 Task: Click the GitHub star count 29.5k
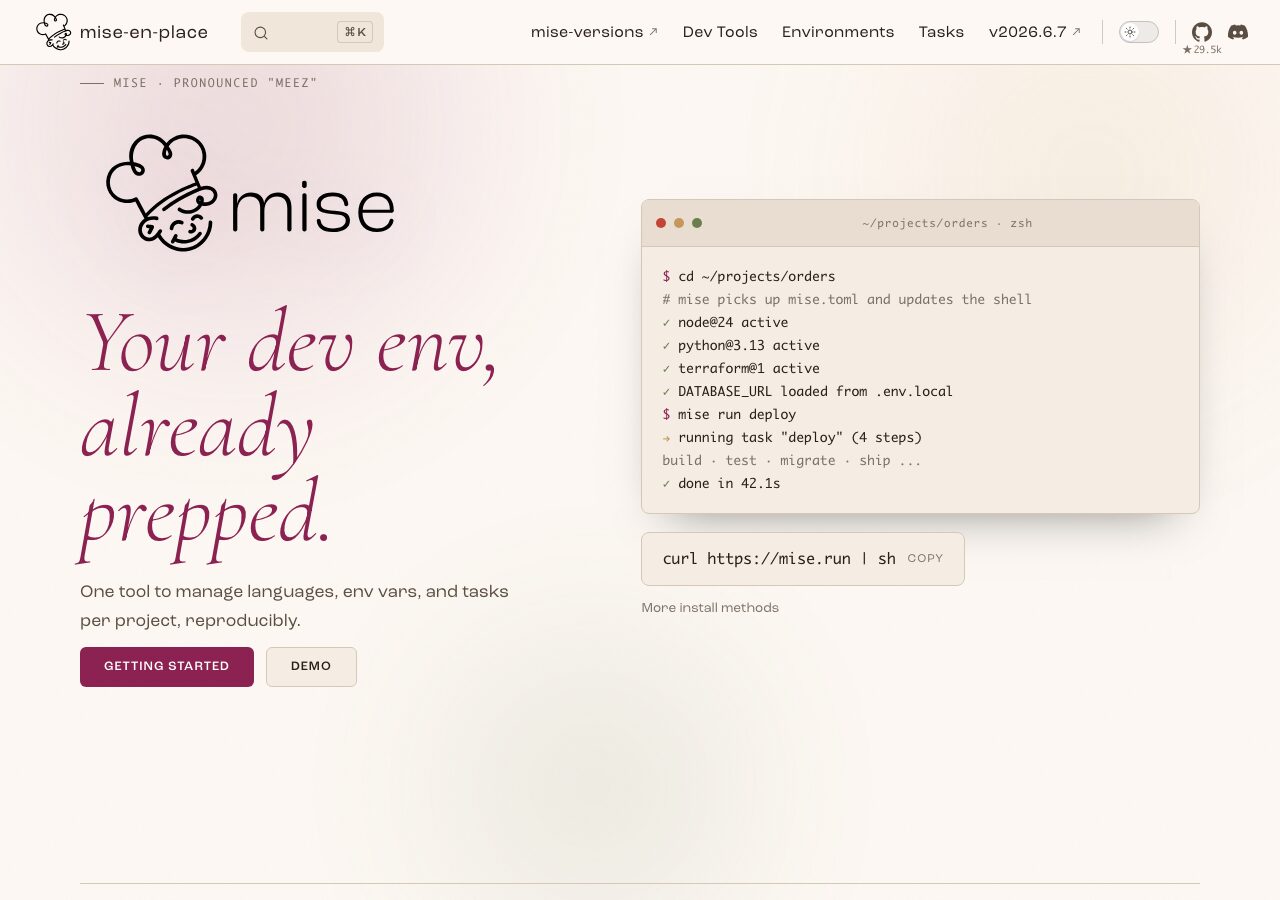(1202, 49)
